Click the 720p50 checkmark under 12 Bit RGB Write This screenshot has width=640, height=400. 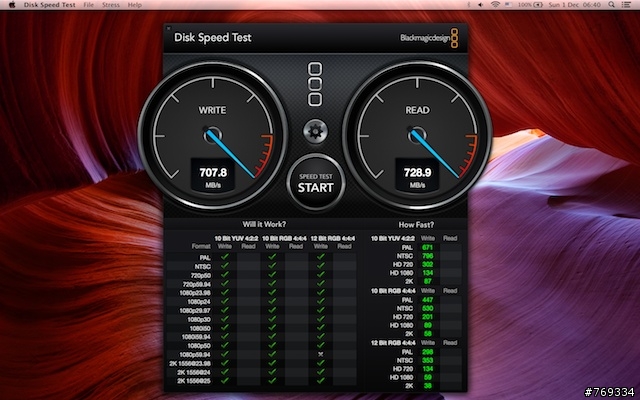[320, 275]
